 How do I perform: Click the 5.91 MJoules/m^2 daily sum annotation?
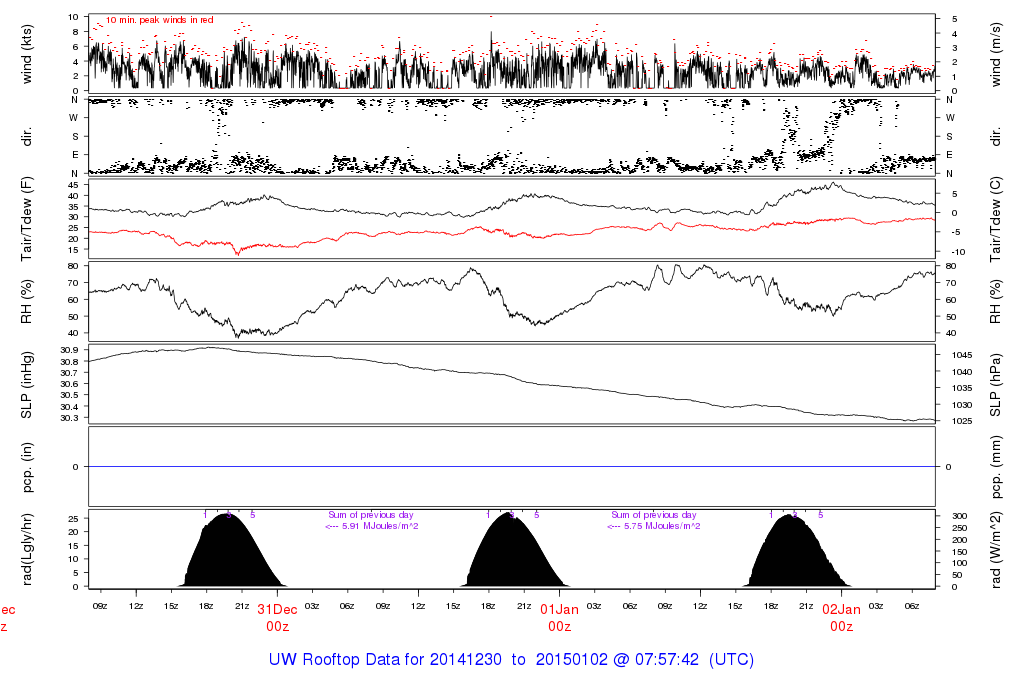click(371, 525)
